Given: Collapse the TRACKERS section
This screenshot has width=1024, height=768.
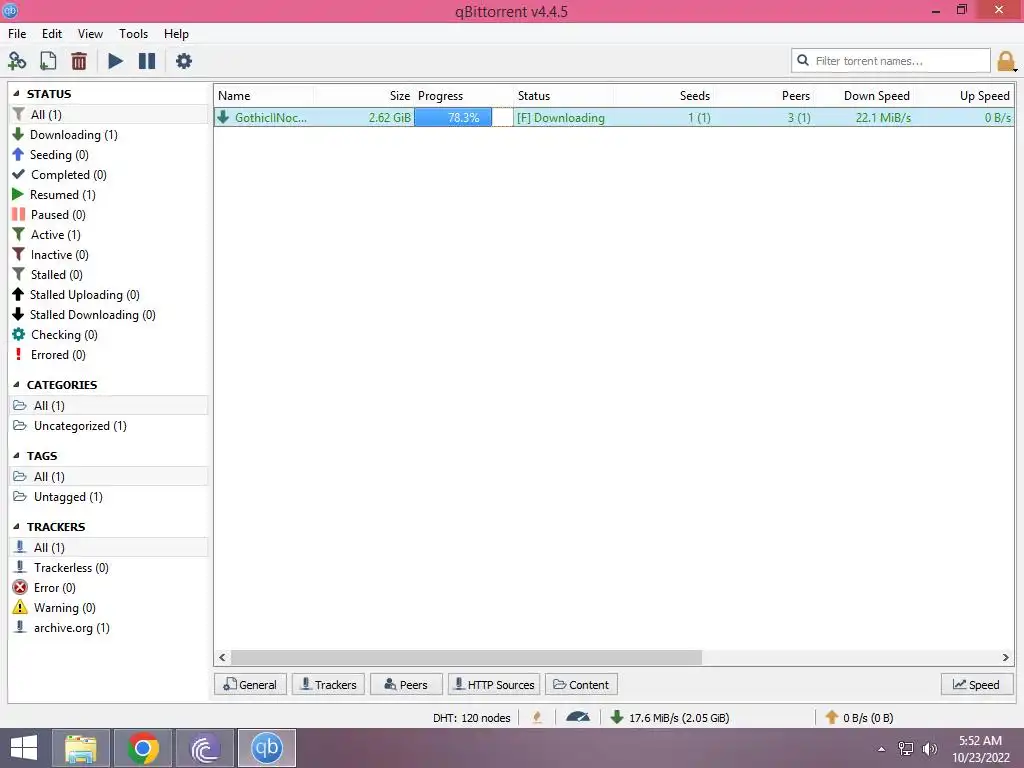Looking at the screenshot, I should tap(16, 526).
